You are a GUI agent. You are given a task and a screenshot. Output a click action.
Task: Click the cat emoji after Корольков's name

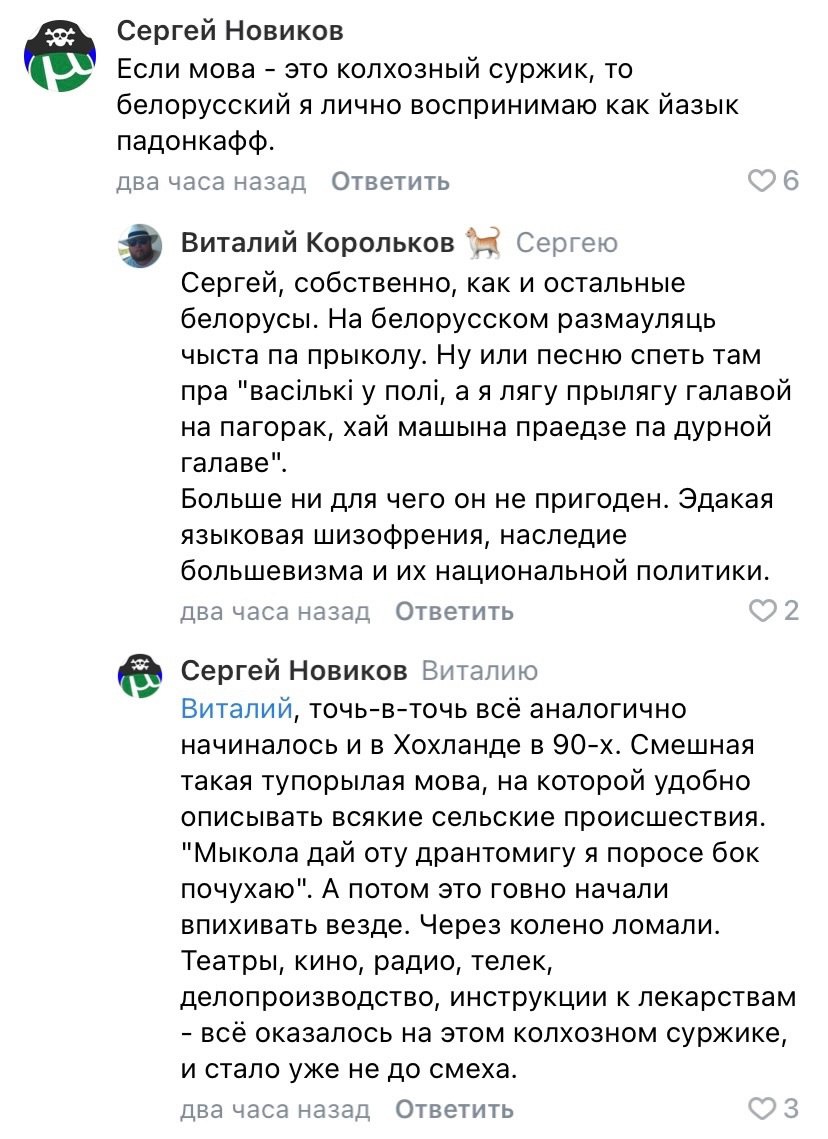[484, 243]
